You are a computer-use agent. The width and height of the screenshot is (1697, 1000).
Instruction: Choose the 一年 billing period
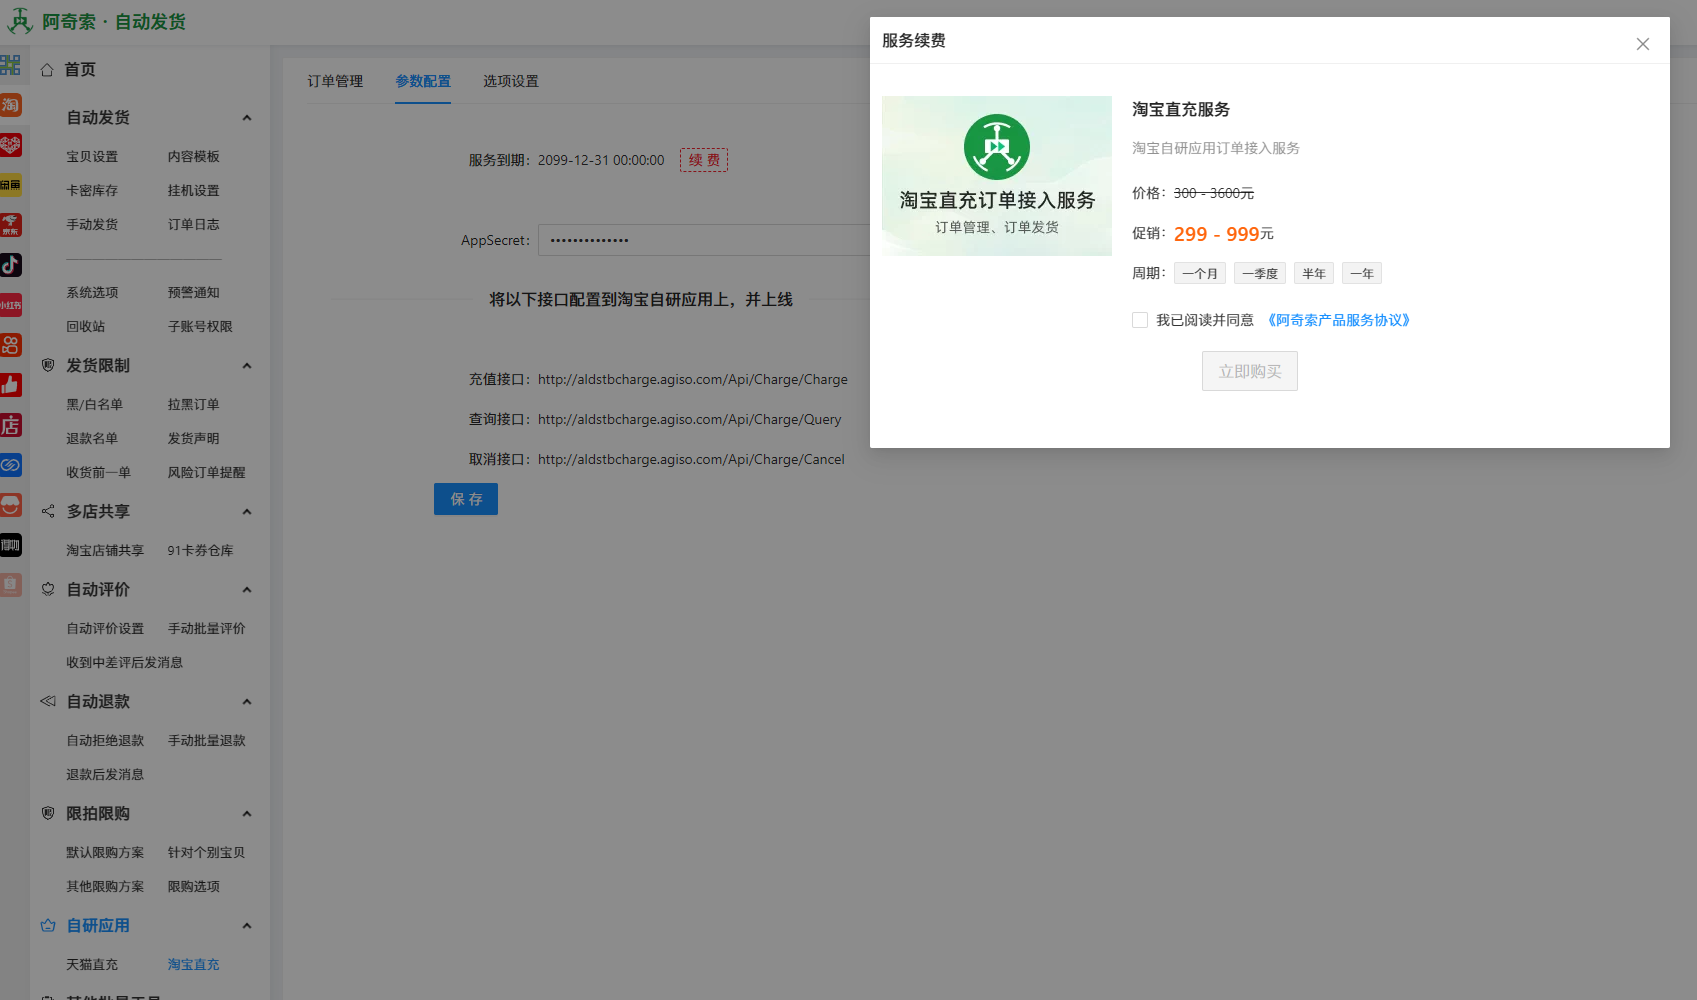click(1362, 273)
